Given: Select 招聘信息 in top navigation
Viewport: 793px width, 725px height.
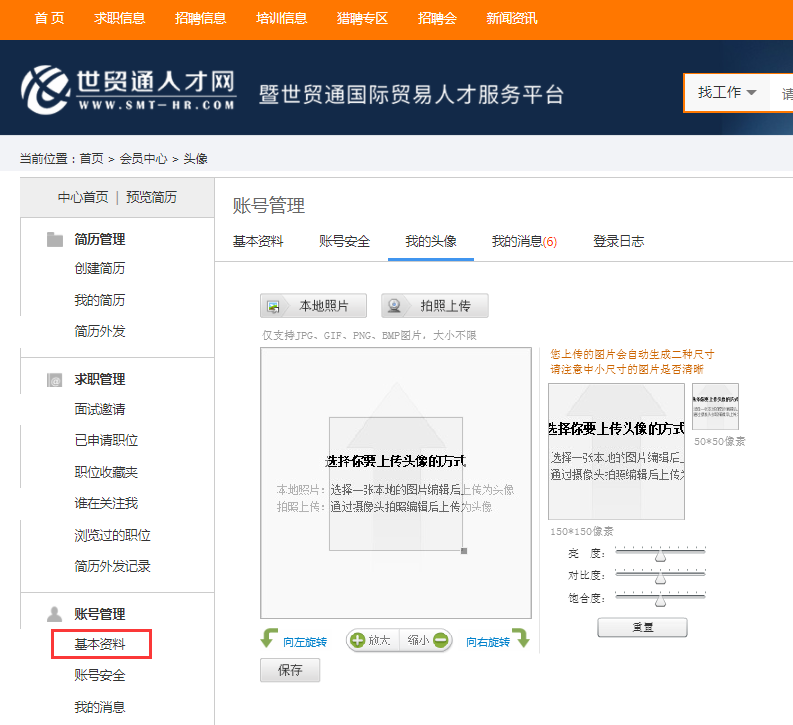Looking at the screenshot, I should pos(200,18).
